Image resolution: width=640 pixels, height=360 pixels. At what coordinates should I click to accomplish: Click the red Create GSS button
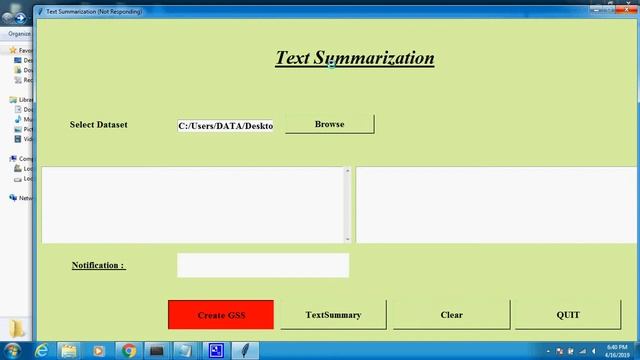pyautogui.click(x=221, y=315)
